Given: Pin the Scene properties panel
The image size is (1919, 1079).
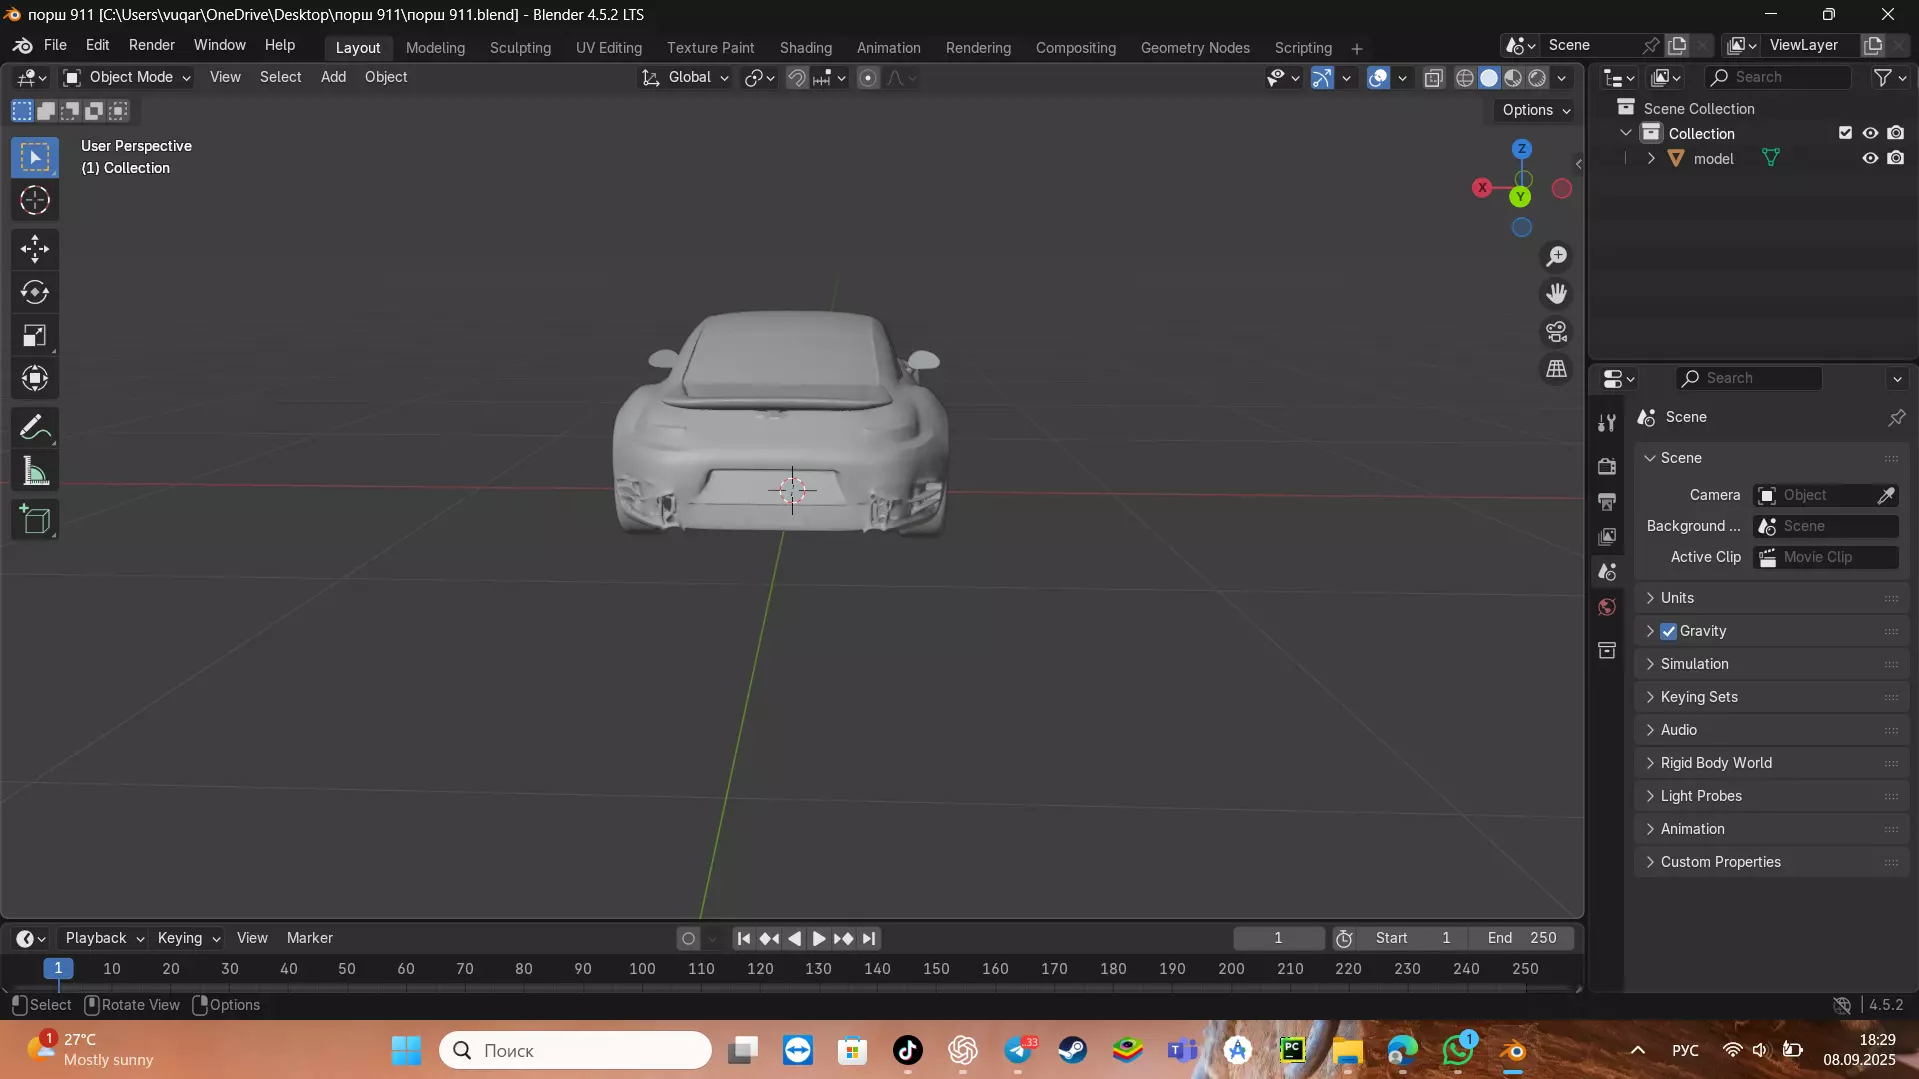Looking at the screenshot, I should coord(1897,417).
